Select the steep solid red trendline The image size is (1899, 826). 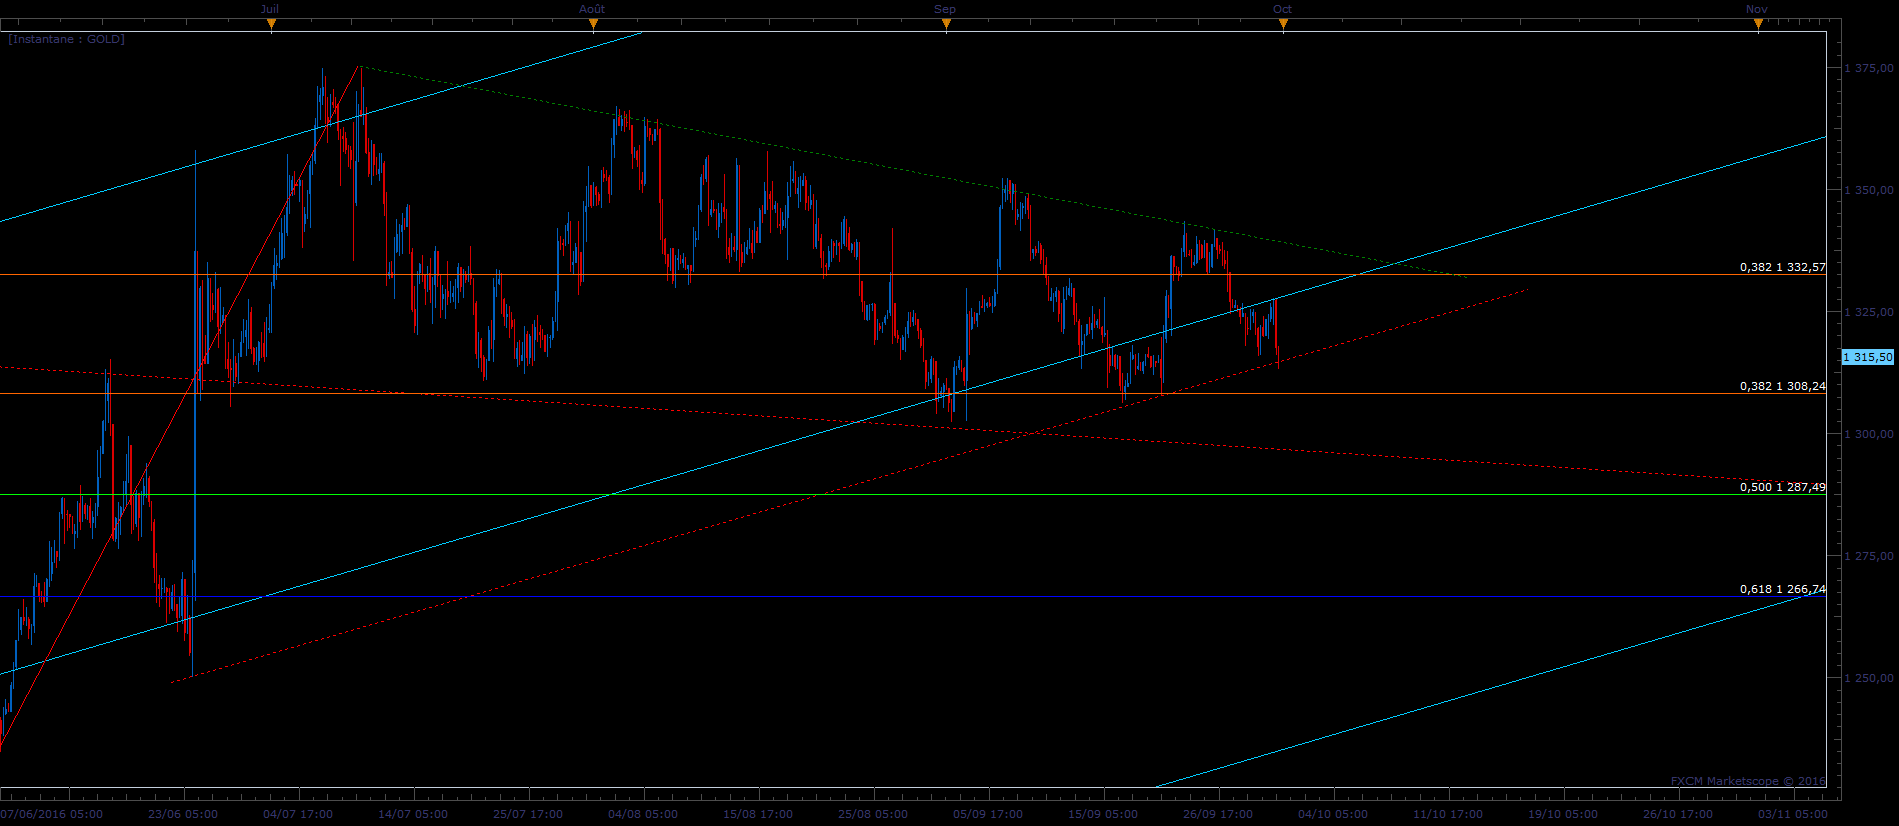coord(180,407)
